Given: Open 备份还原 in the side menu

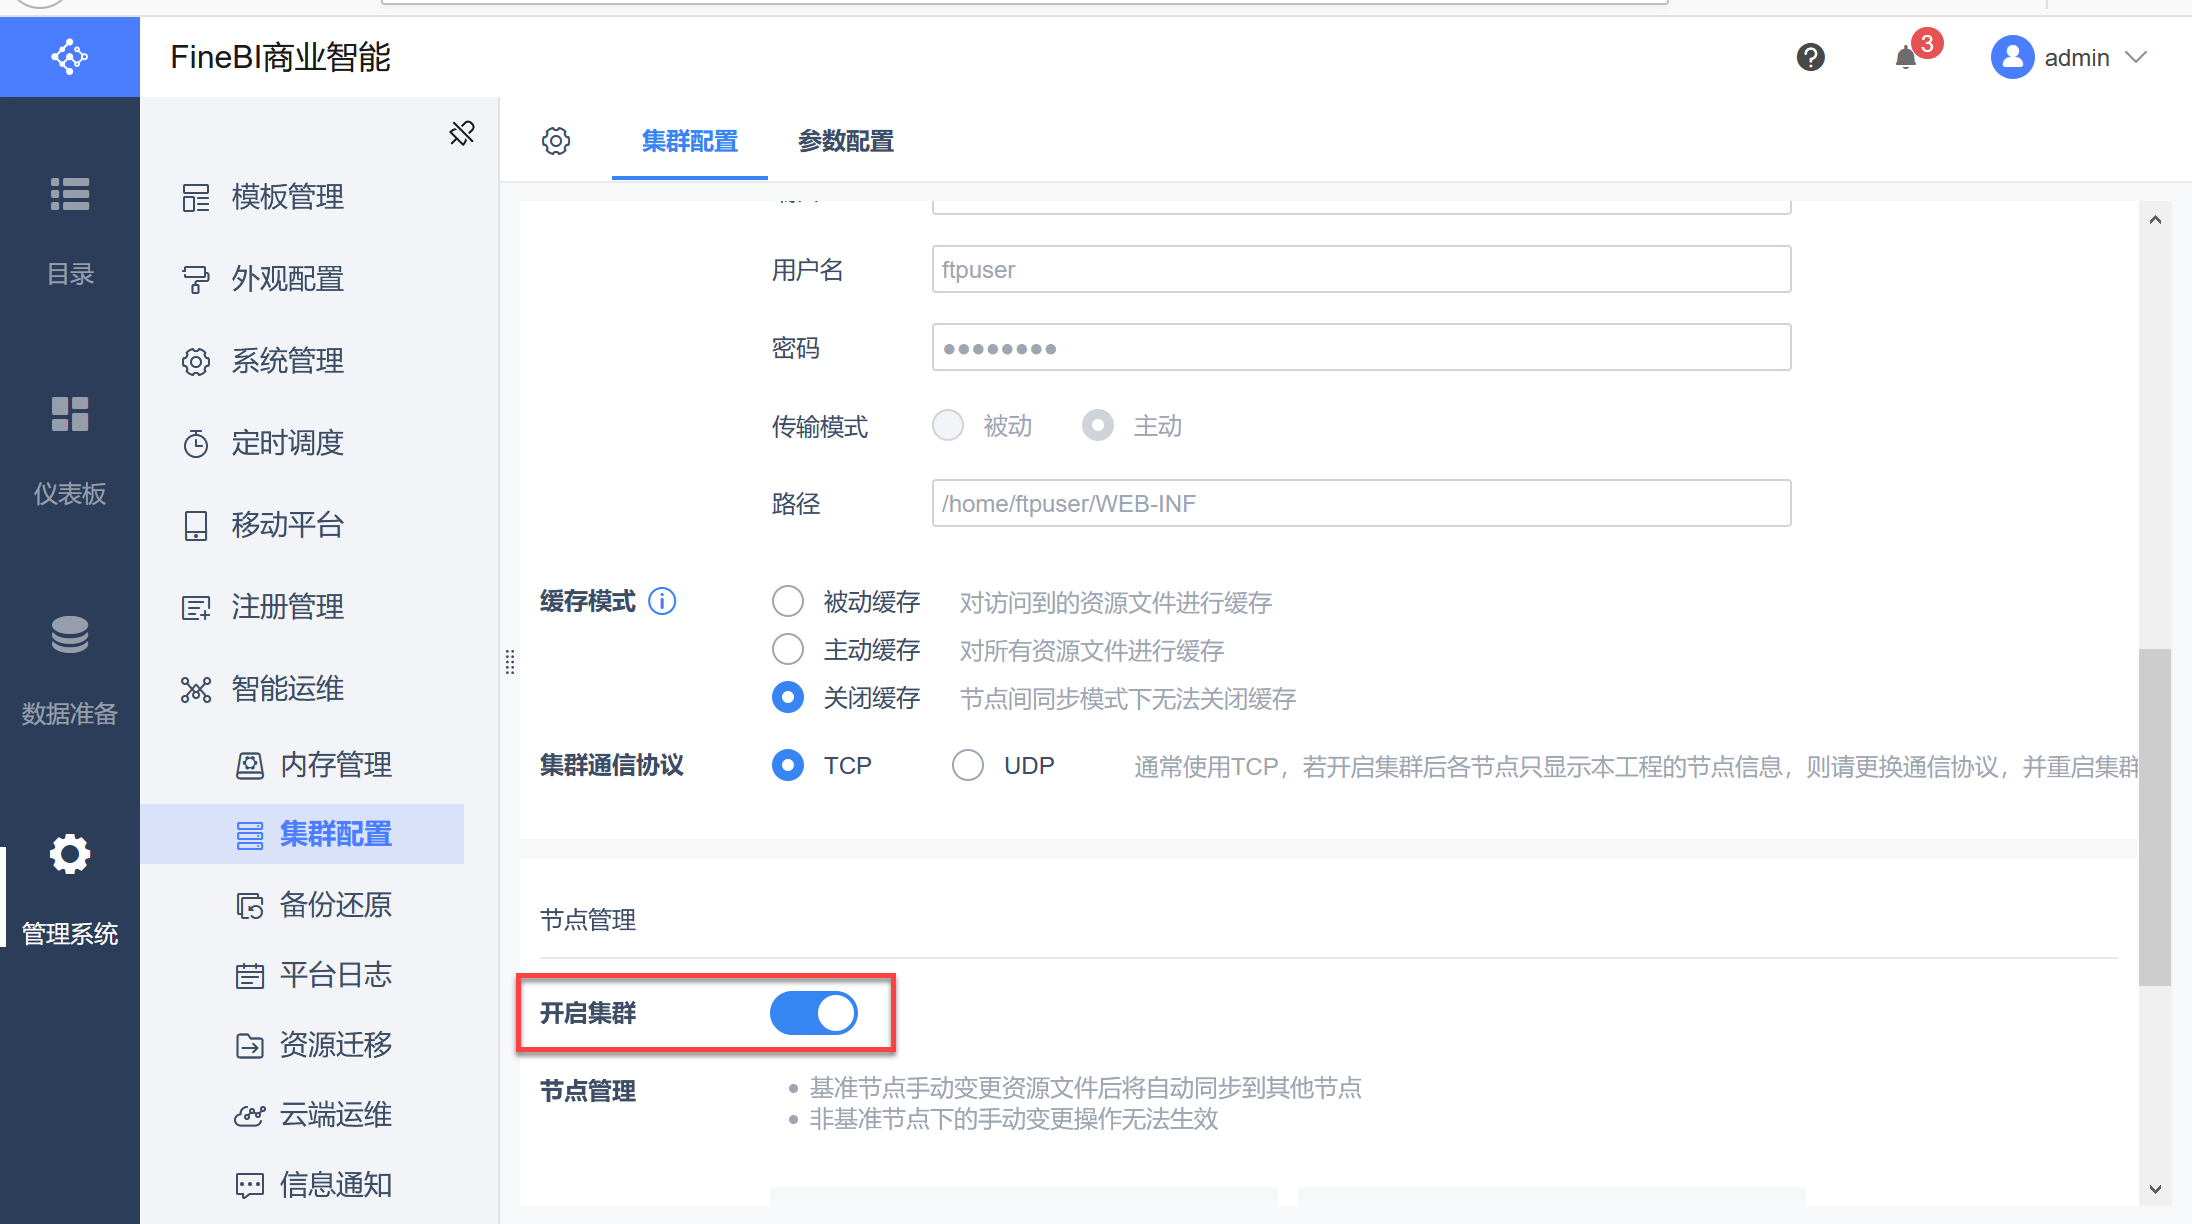Looking at the screenshot, I should pyautogui.click(x=335, y=905).
